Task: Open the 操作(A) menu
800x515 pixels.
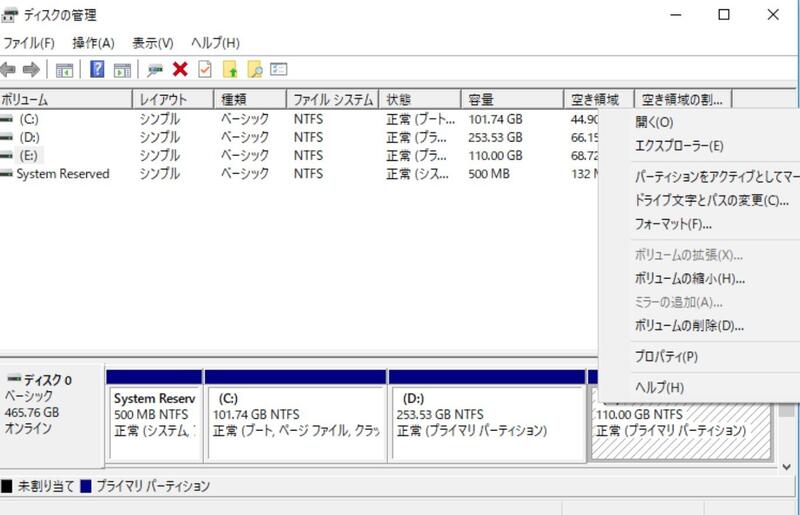Action: [x=93, y=43]
